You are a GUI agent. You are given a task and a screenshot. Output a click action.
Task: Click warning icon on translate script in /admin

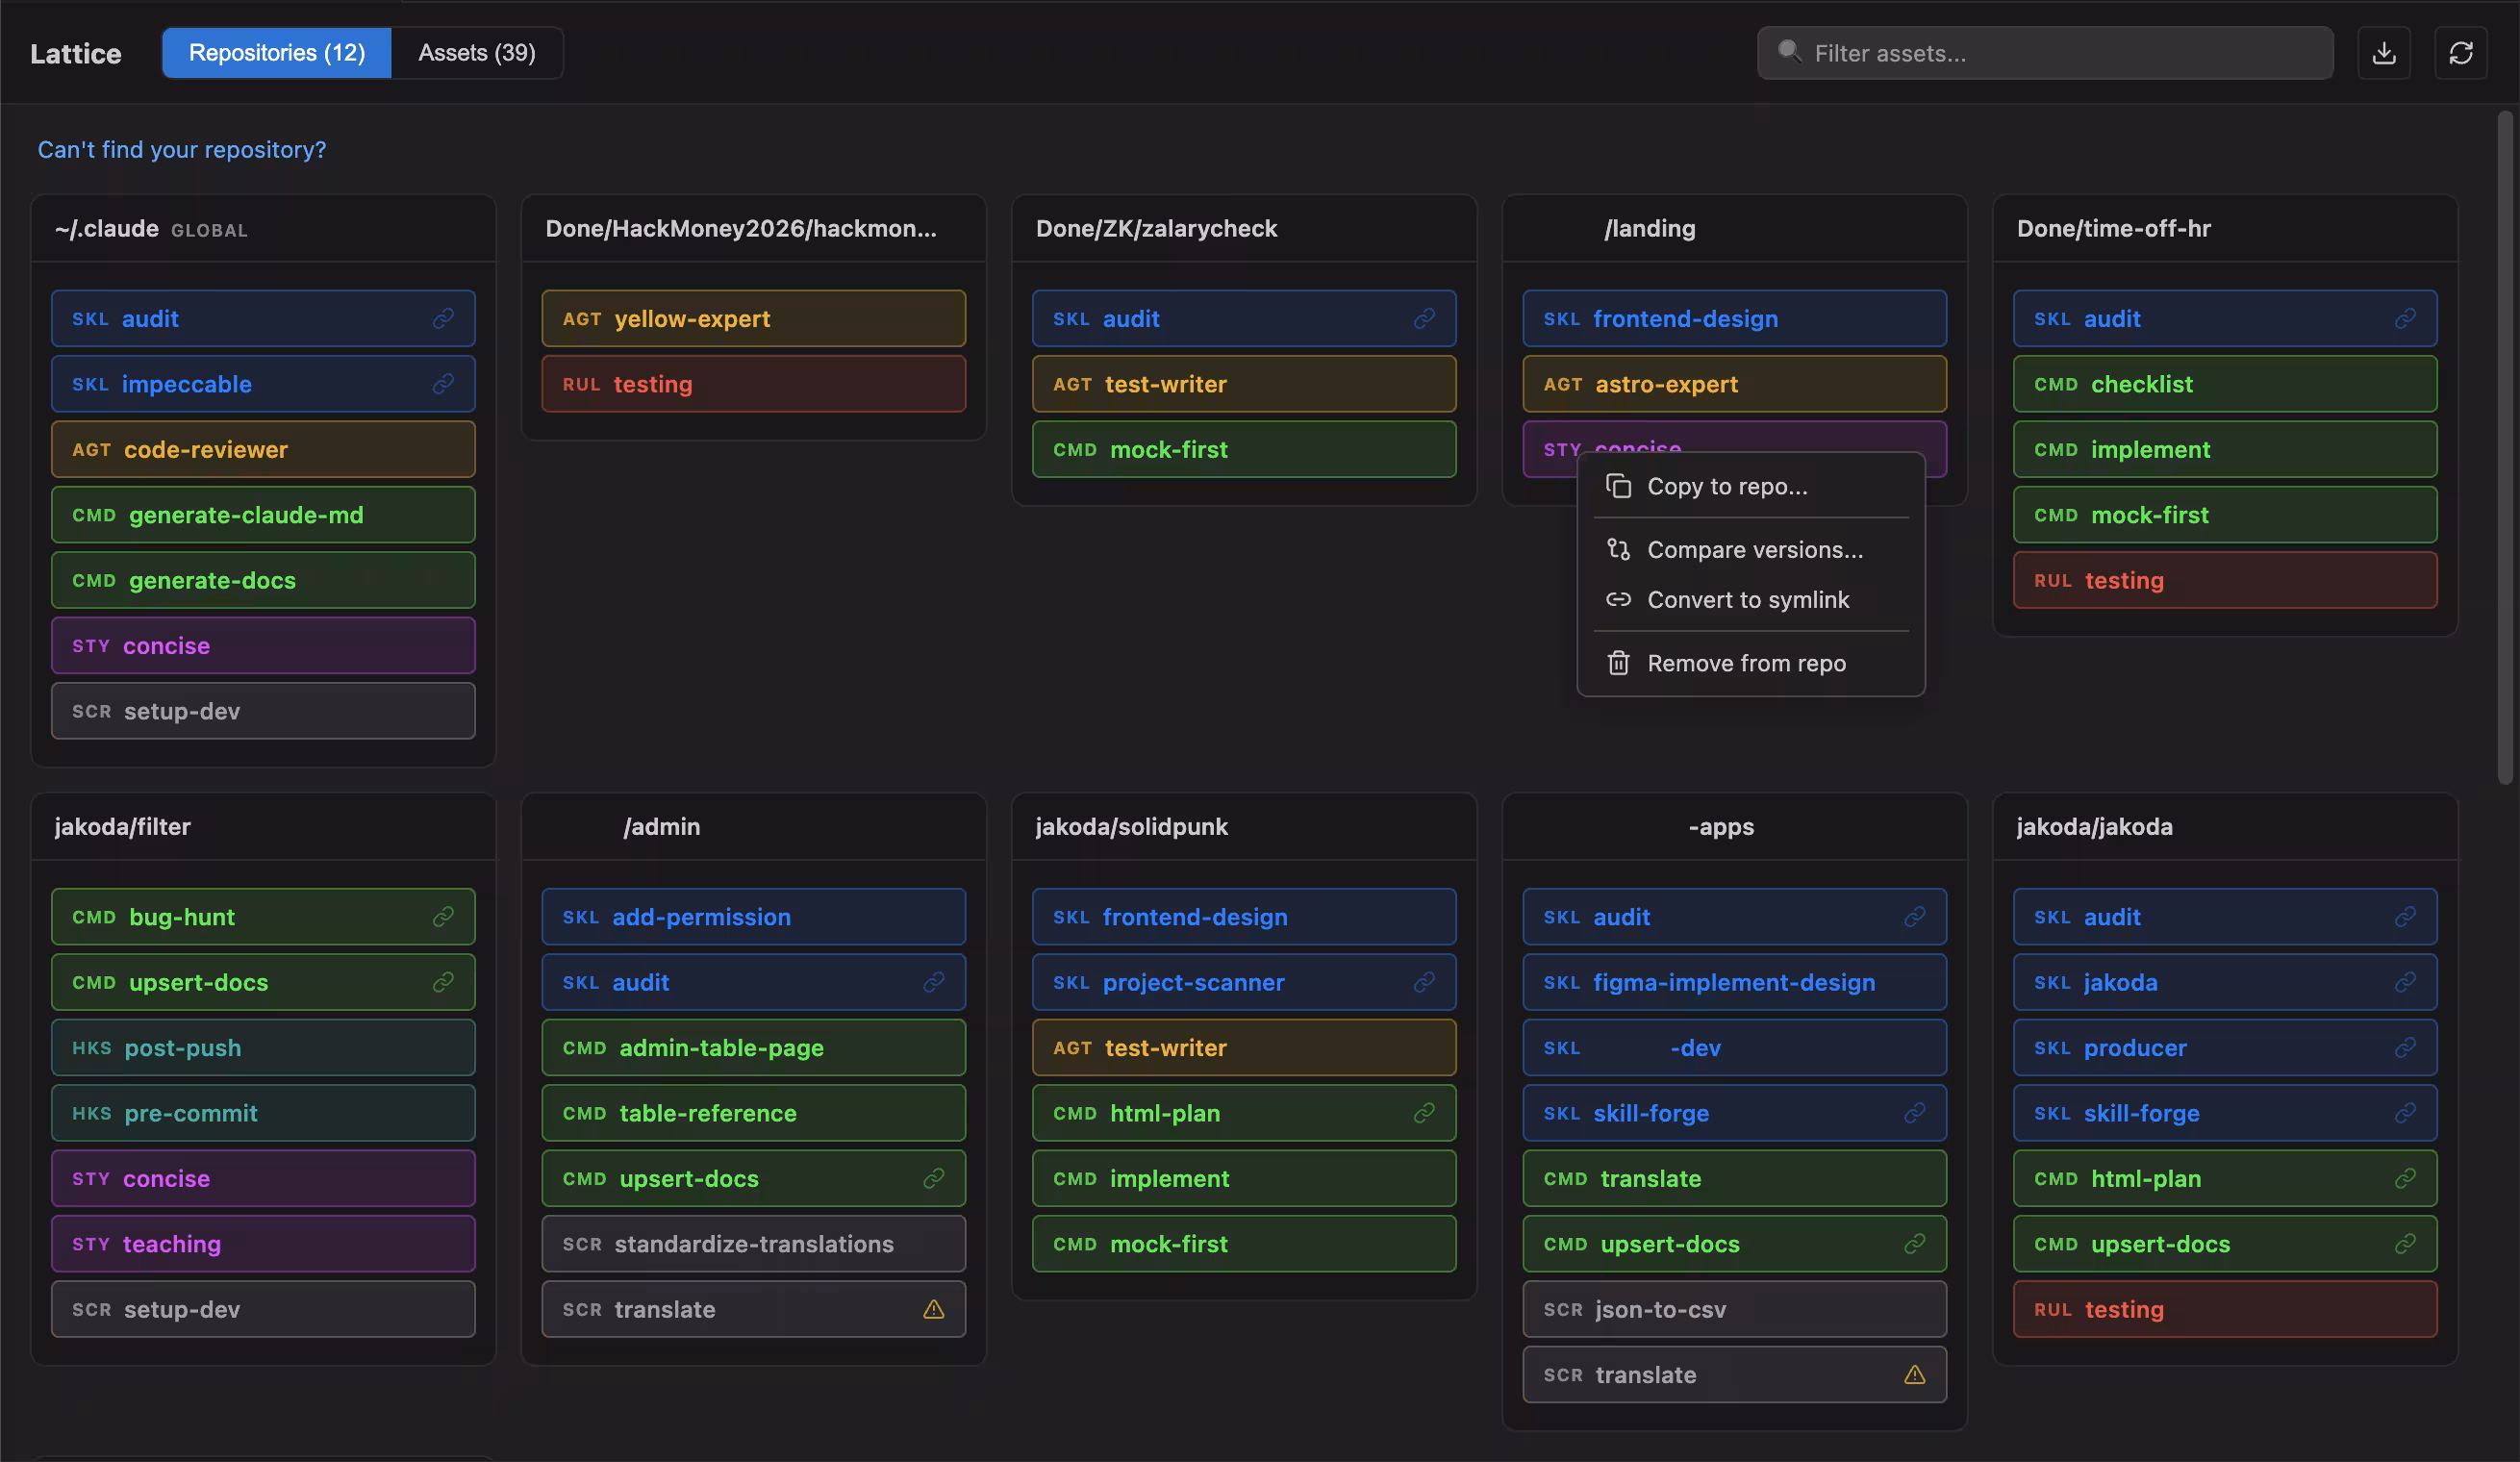click(933, 1309)
